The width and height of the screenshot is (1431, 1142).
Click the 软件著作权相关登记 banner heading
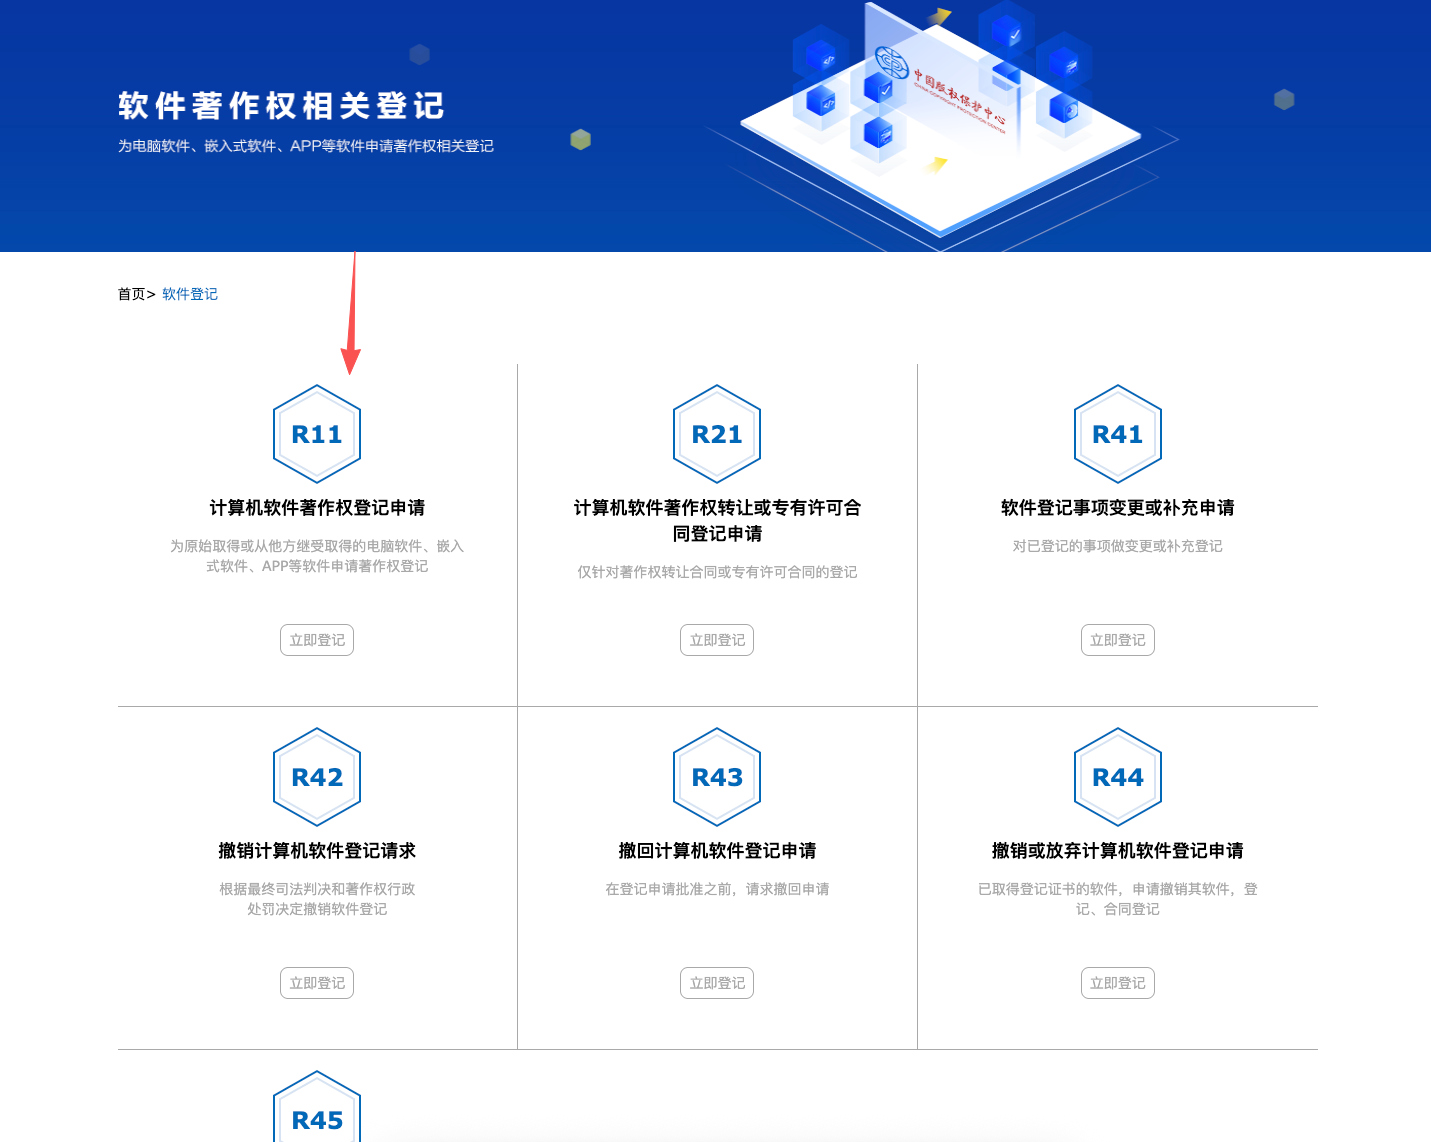(x=281, y=106)
